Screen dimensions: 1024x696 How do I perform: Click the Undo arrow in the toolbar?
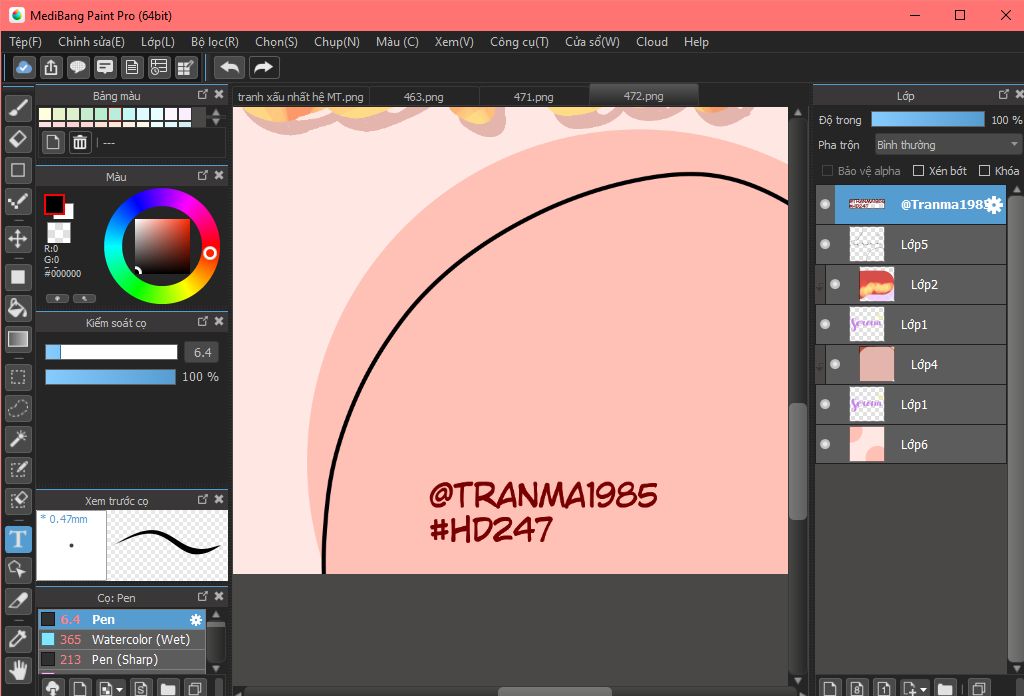pyautogui.click(x=230, y=67)
